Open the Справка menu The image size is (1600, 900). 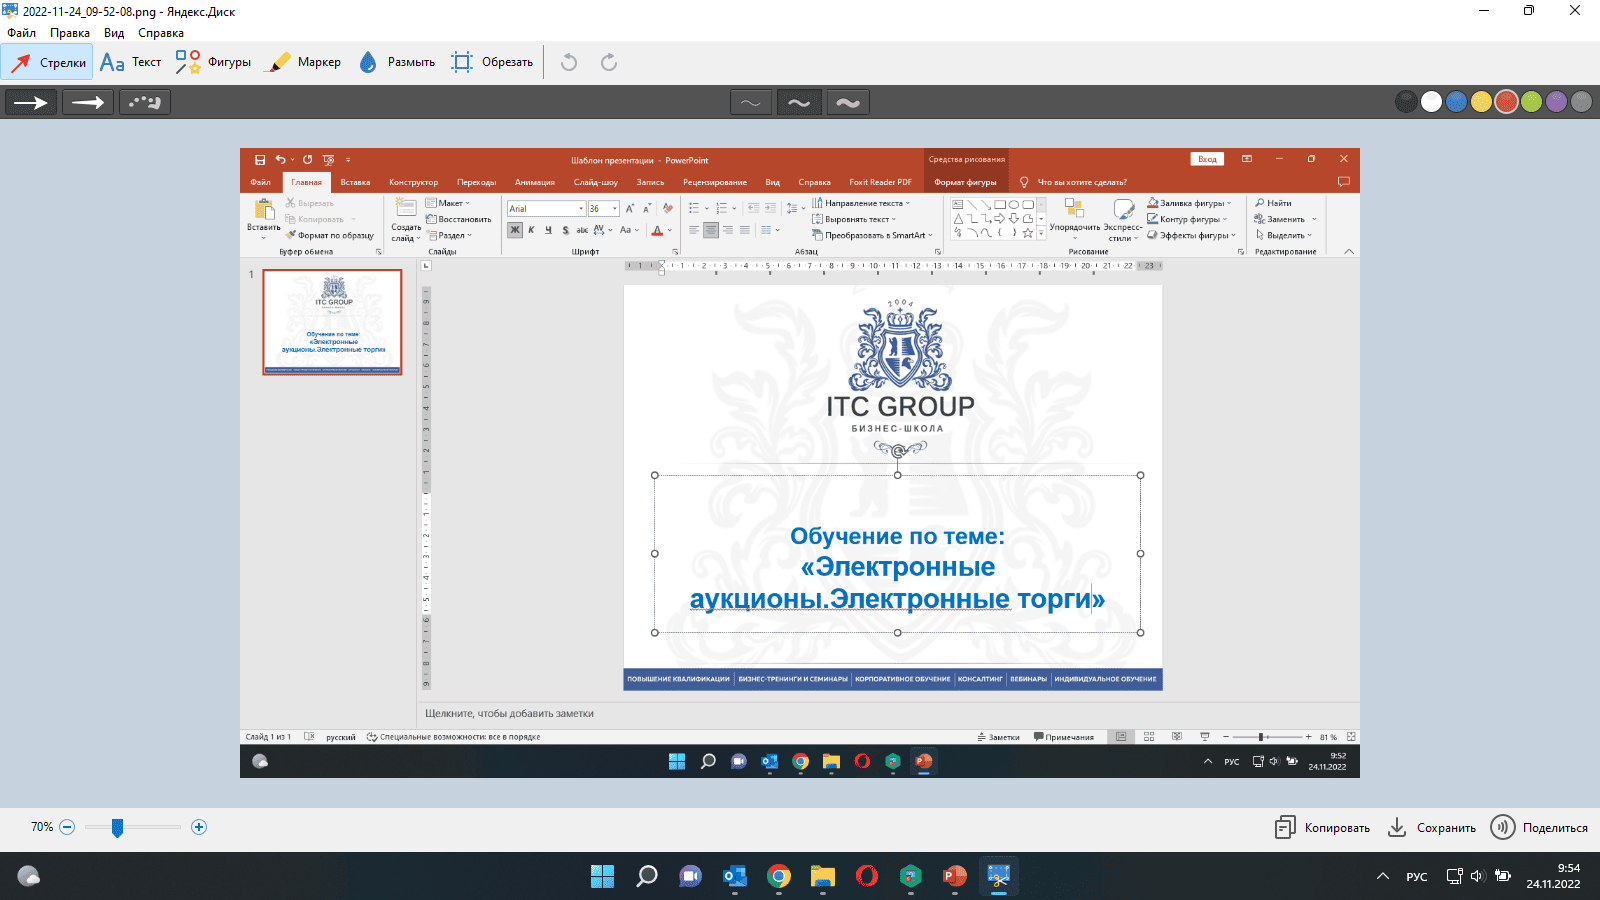point(161,33)
